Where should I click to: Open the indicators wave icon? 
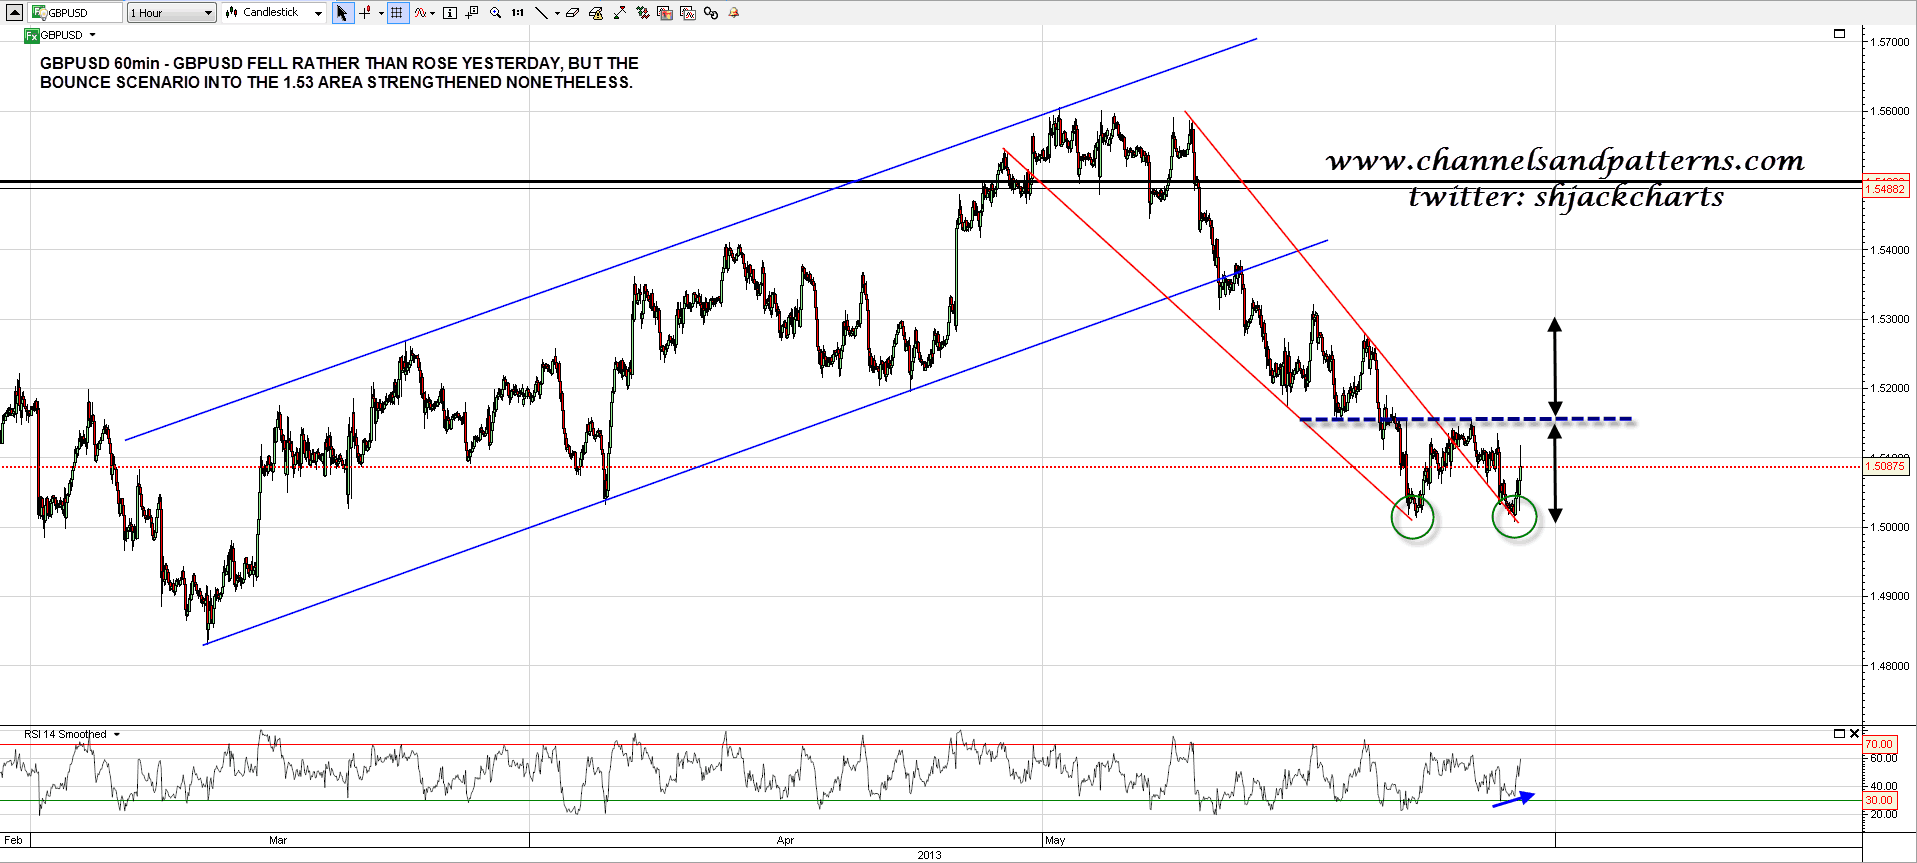[x=421, y=13]
